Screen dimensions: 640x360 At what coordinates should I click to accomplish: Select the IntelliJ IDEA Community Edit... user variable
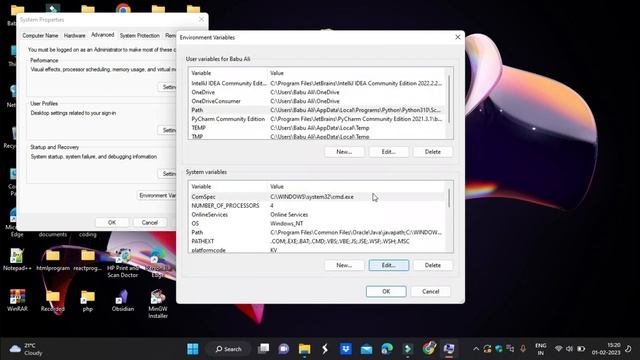click(317, 83)
